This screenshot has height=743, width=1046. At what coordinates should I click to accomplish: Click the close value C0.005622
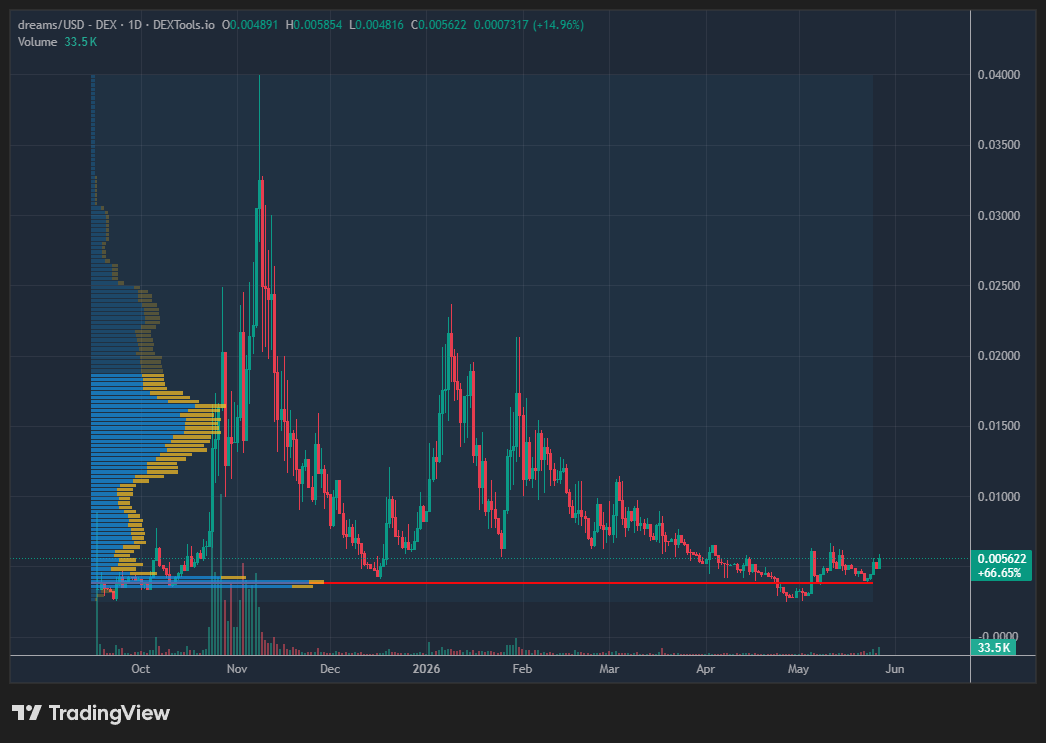coord(438,25)
